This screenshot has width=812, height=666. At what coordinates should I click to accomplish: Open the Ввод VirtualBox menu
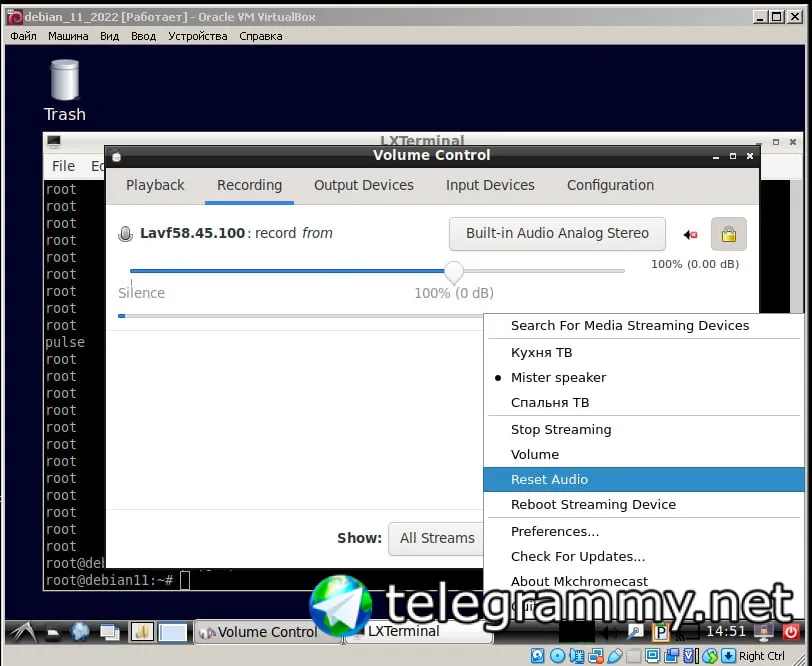point(143,36)
